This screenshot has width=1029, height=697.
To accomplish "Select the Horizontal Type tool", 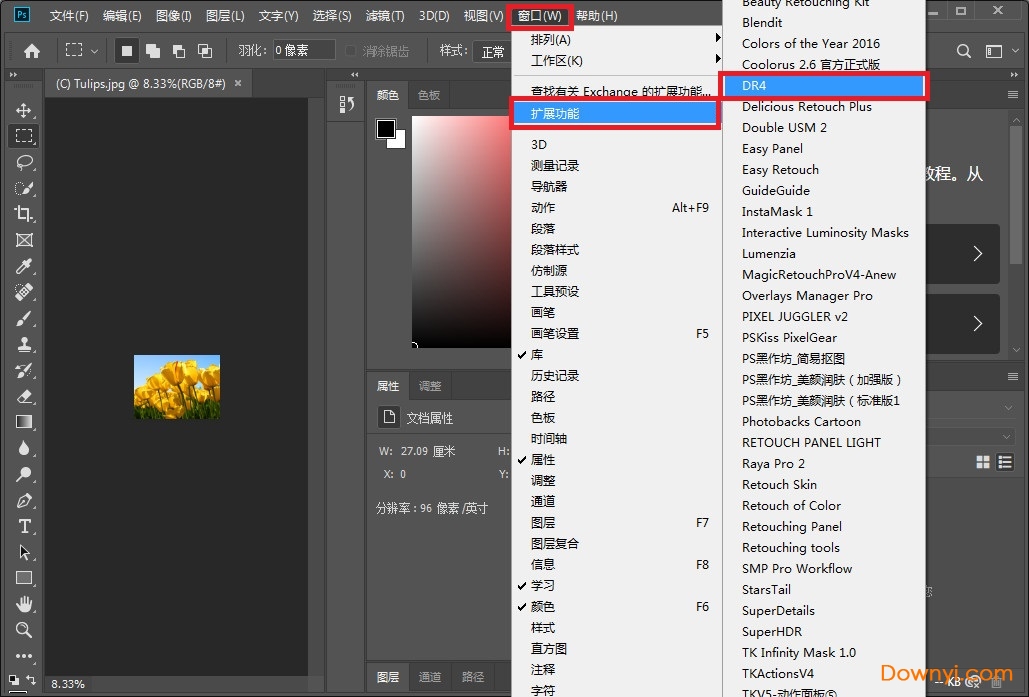I will (24, 526).
